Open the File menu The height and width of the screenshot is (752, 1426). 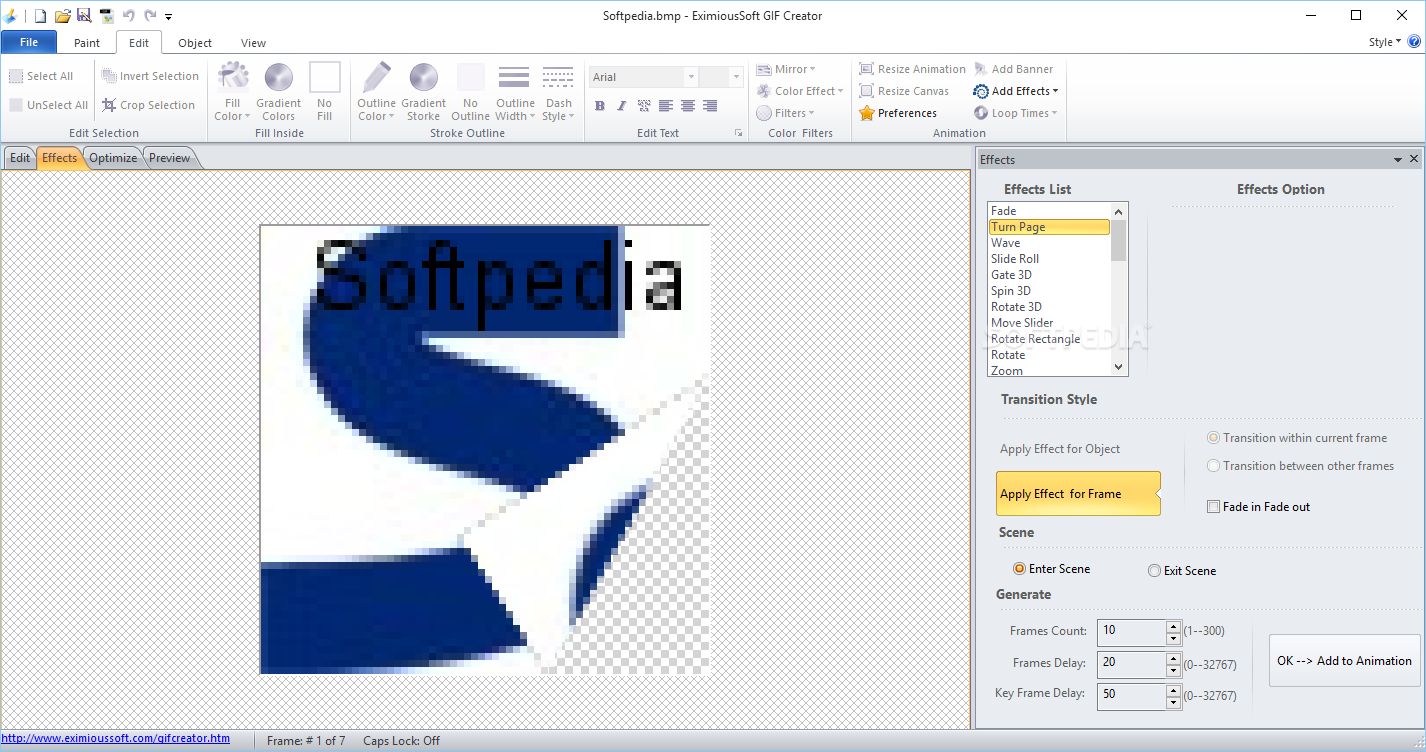pyautogui.click(x=29, y=42)
